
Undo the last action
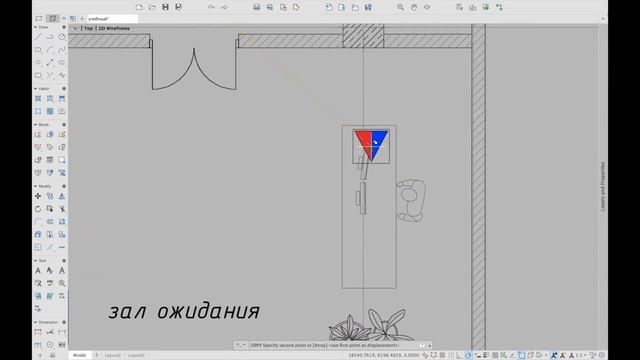click(211, 7)
